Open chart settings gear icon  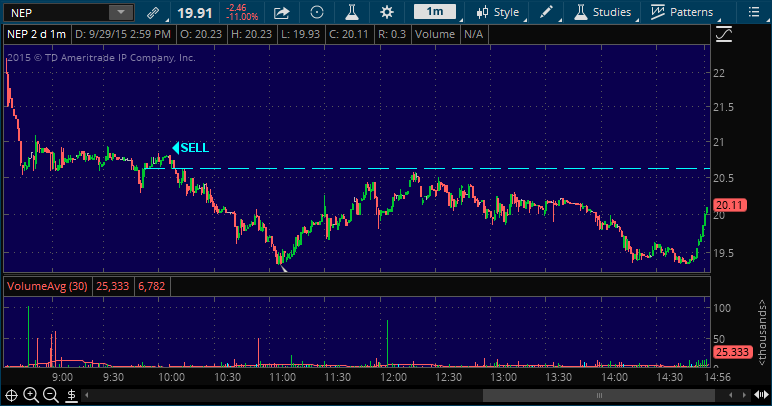tap(387, 13)
